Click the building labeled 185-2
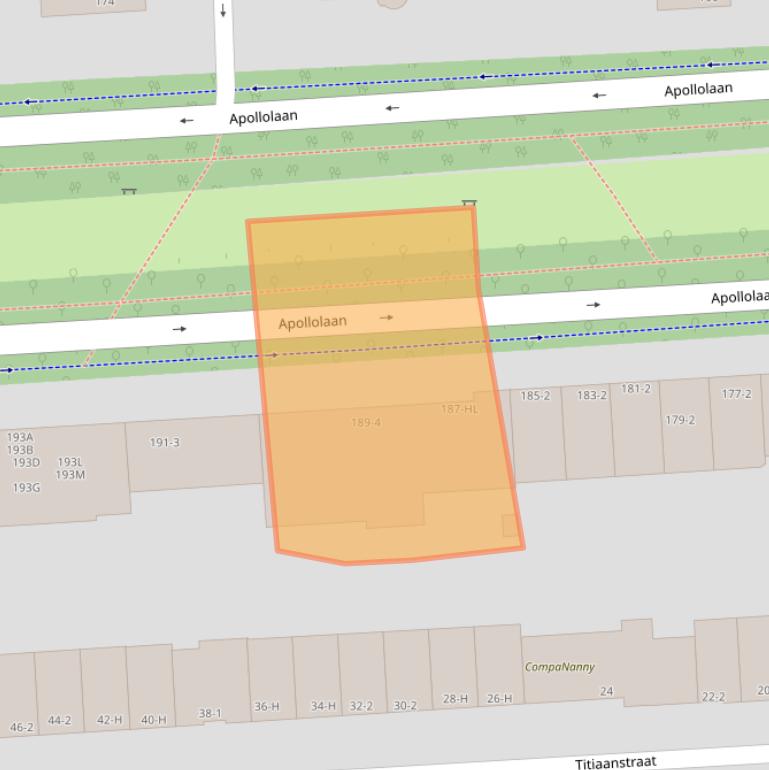Screen dimensions: 769x770 click(x=535, y=396)
